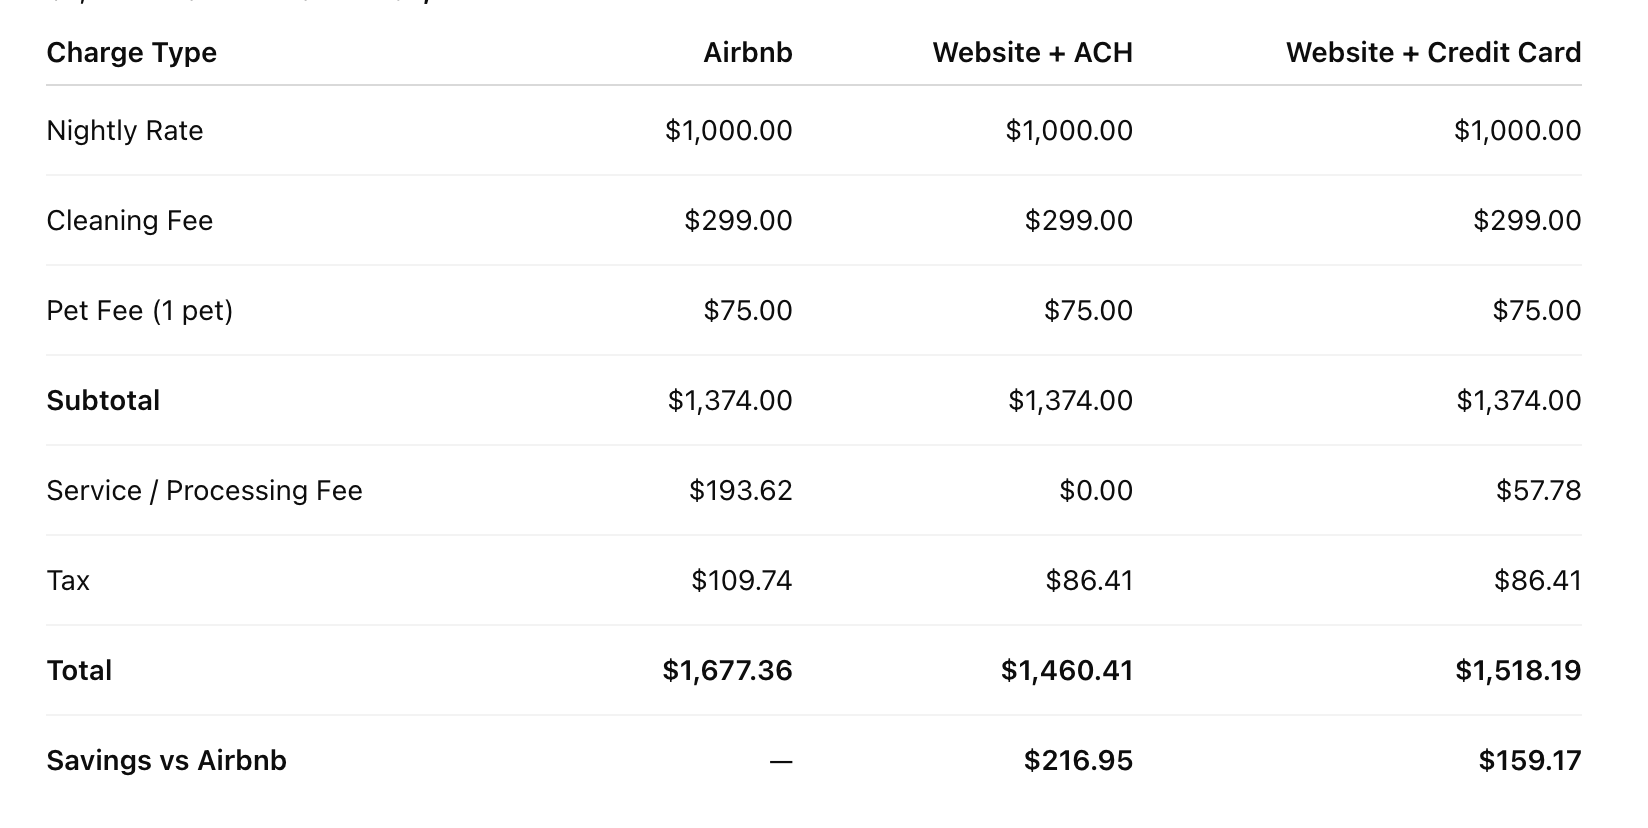
Task: Click the Charge Type column header
Action: [131, 53]
